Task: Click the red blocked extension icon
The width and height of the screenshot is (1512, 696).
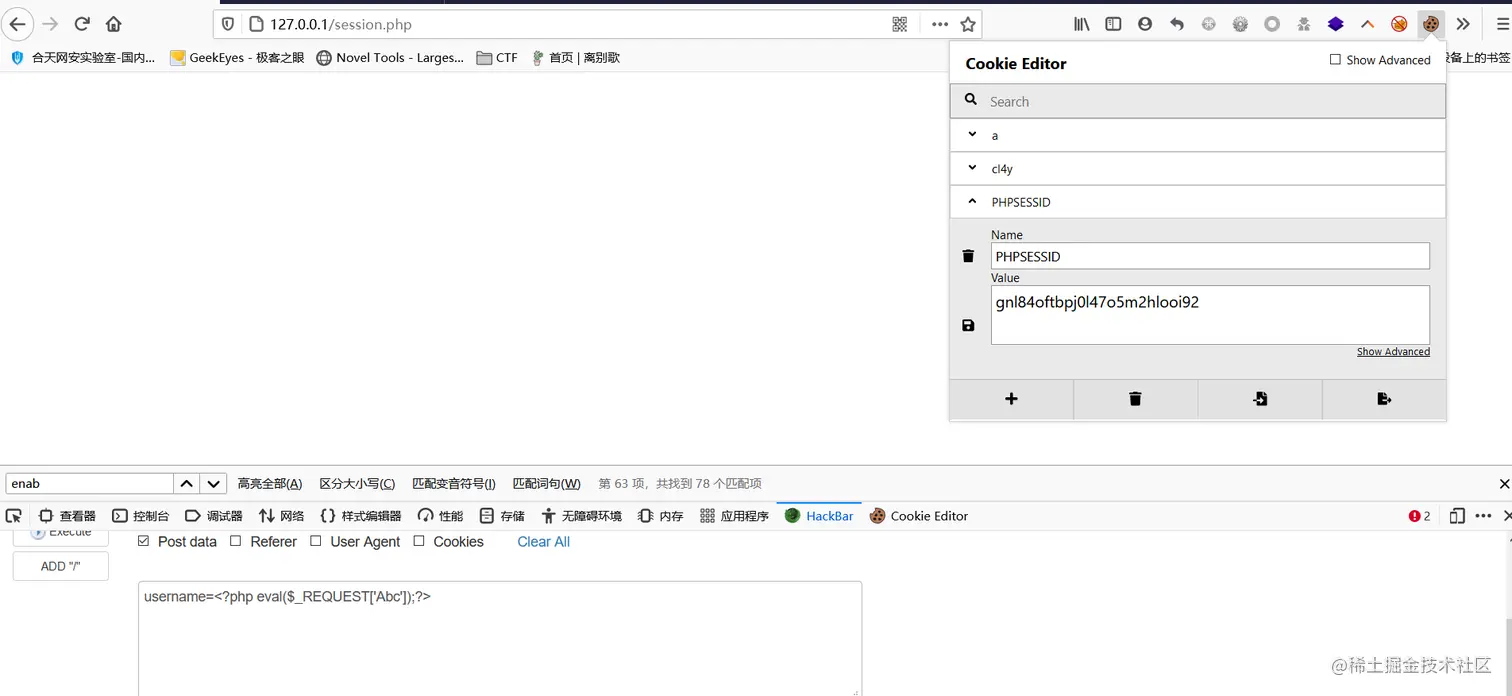Action: 1399,24
